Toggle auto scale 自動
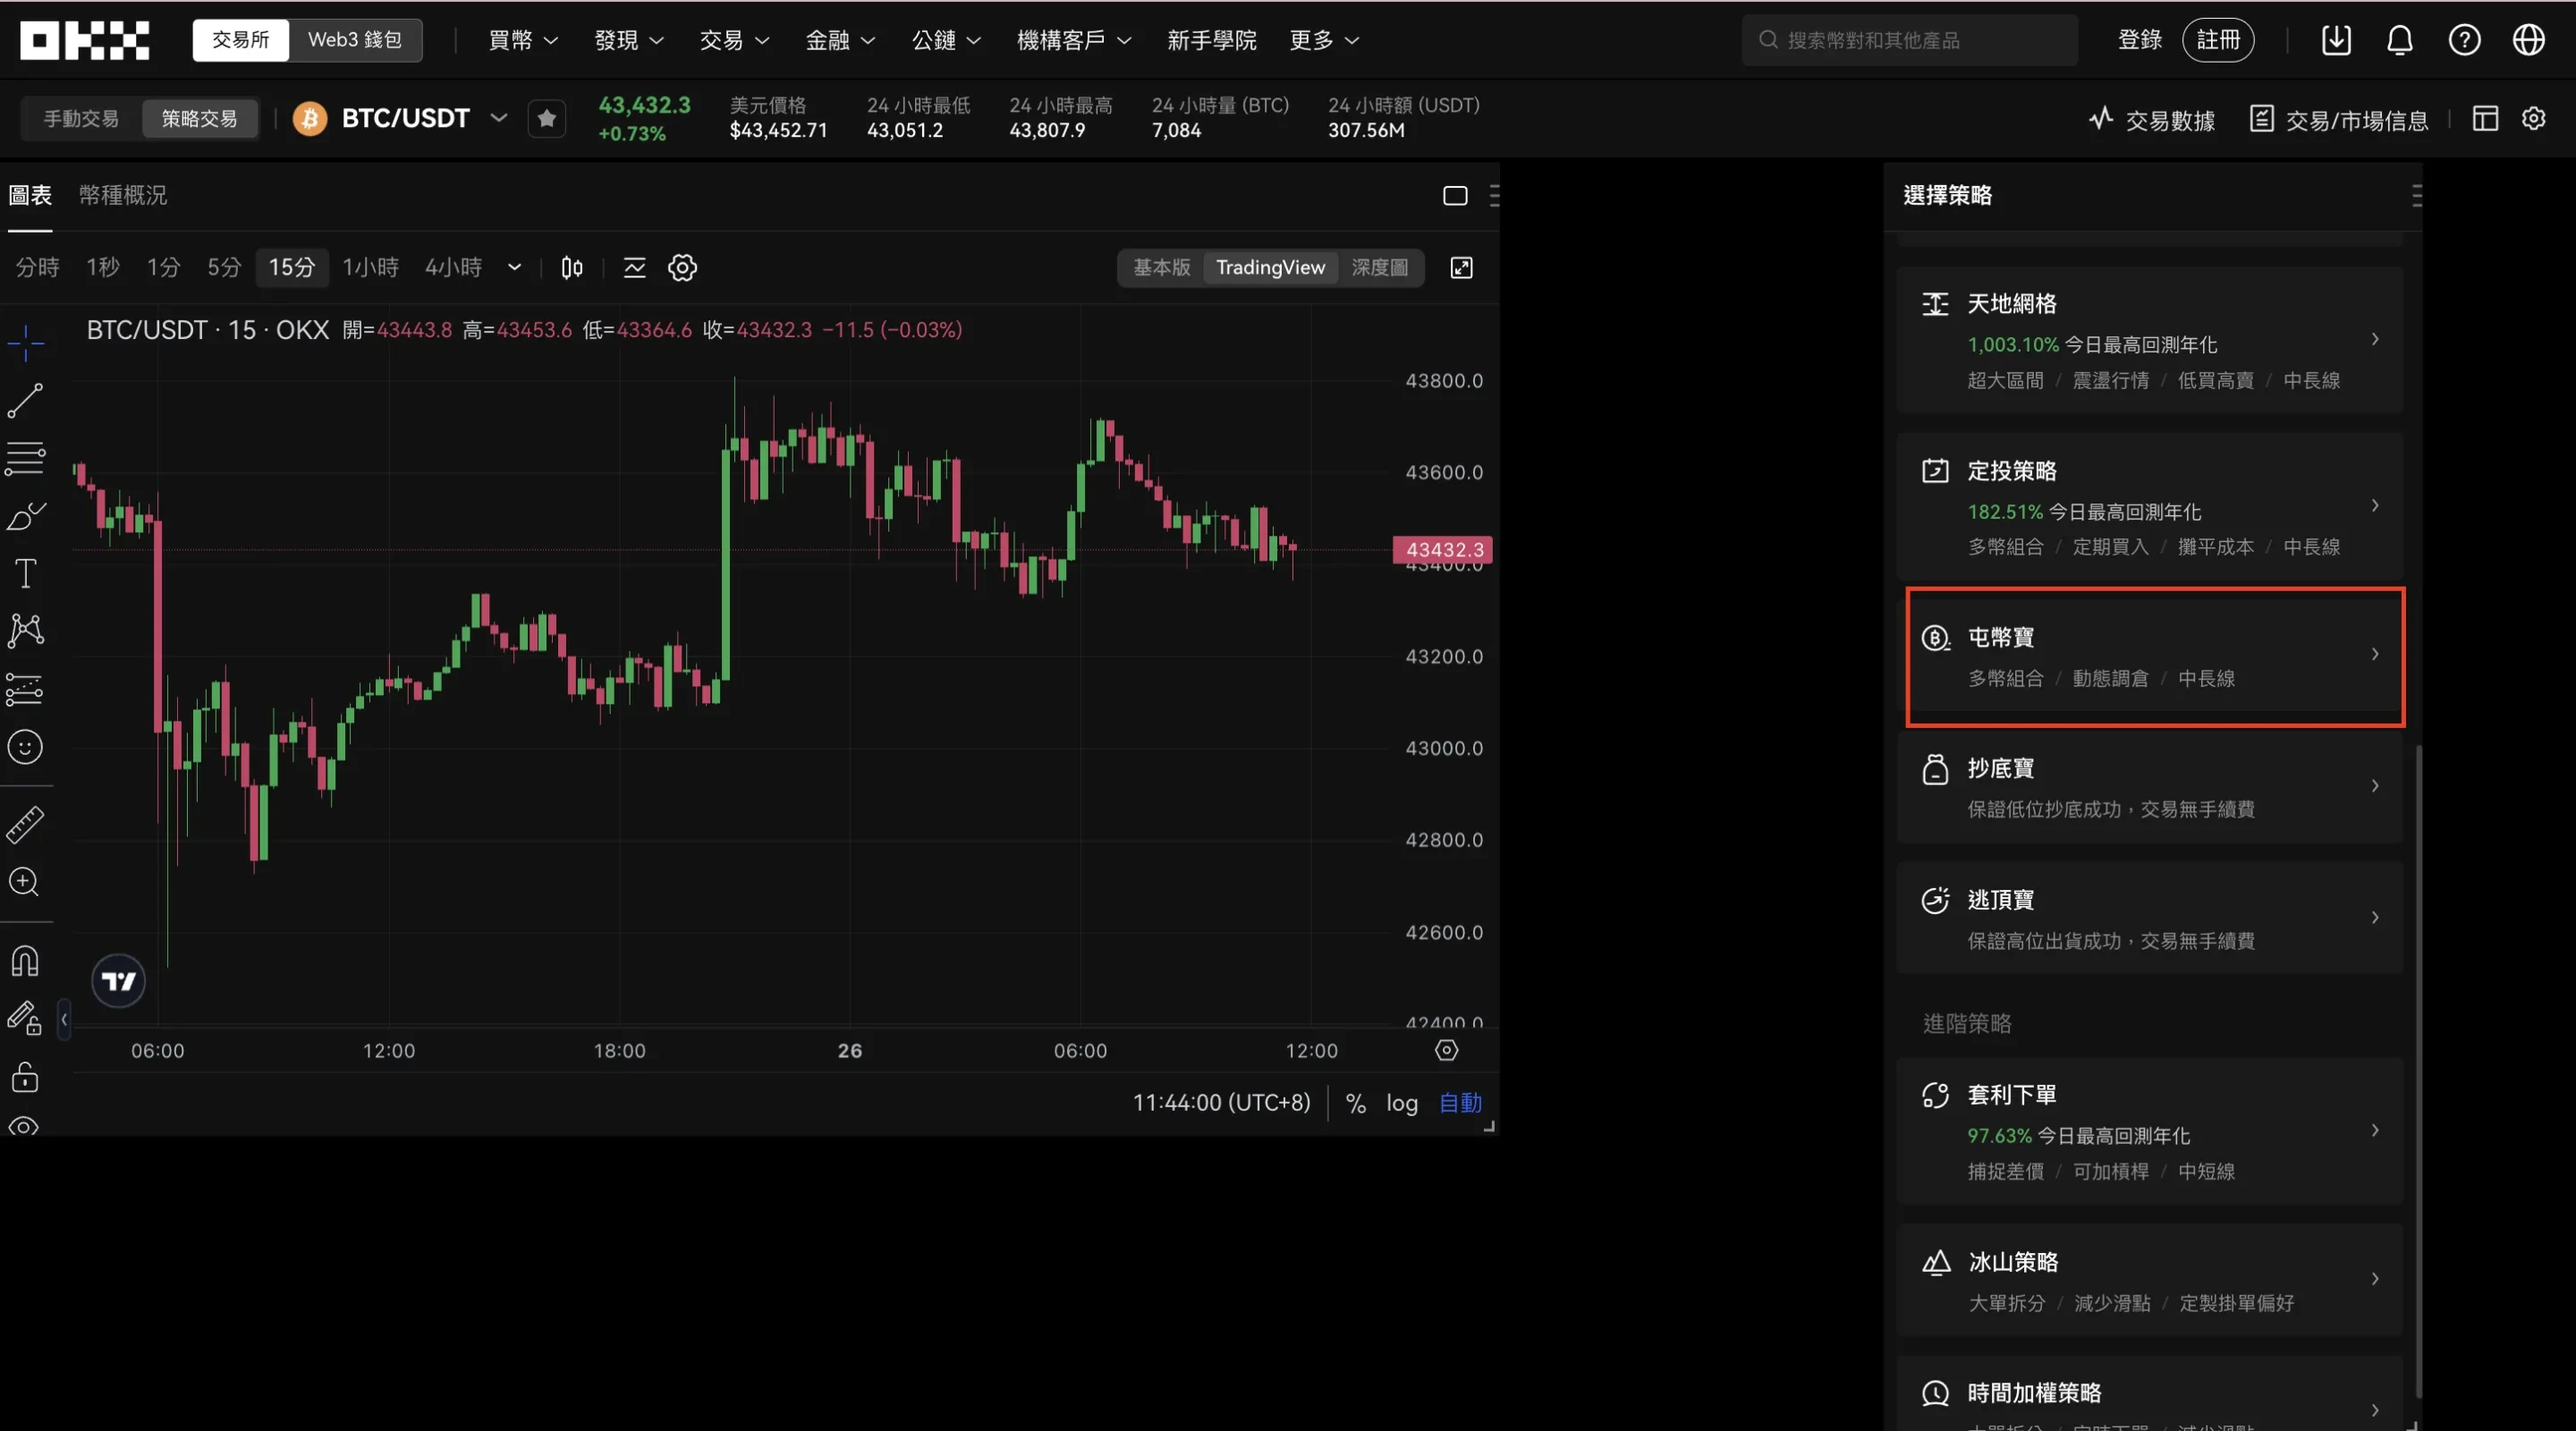The width and height of the screenshot is (2576, 1431). (1460, 1103)
